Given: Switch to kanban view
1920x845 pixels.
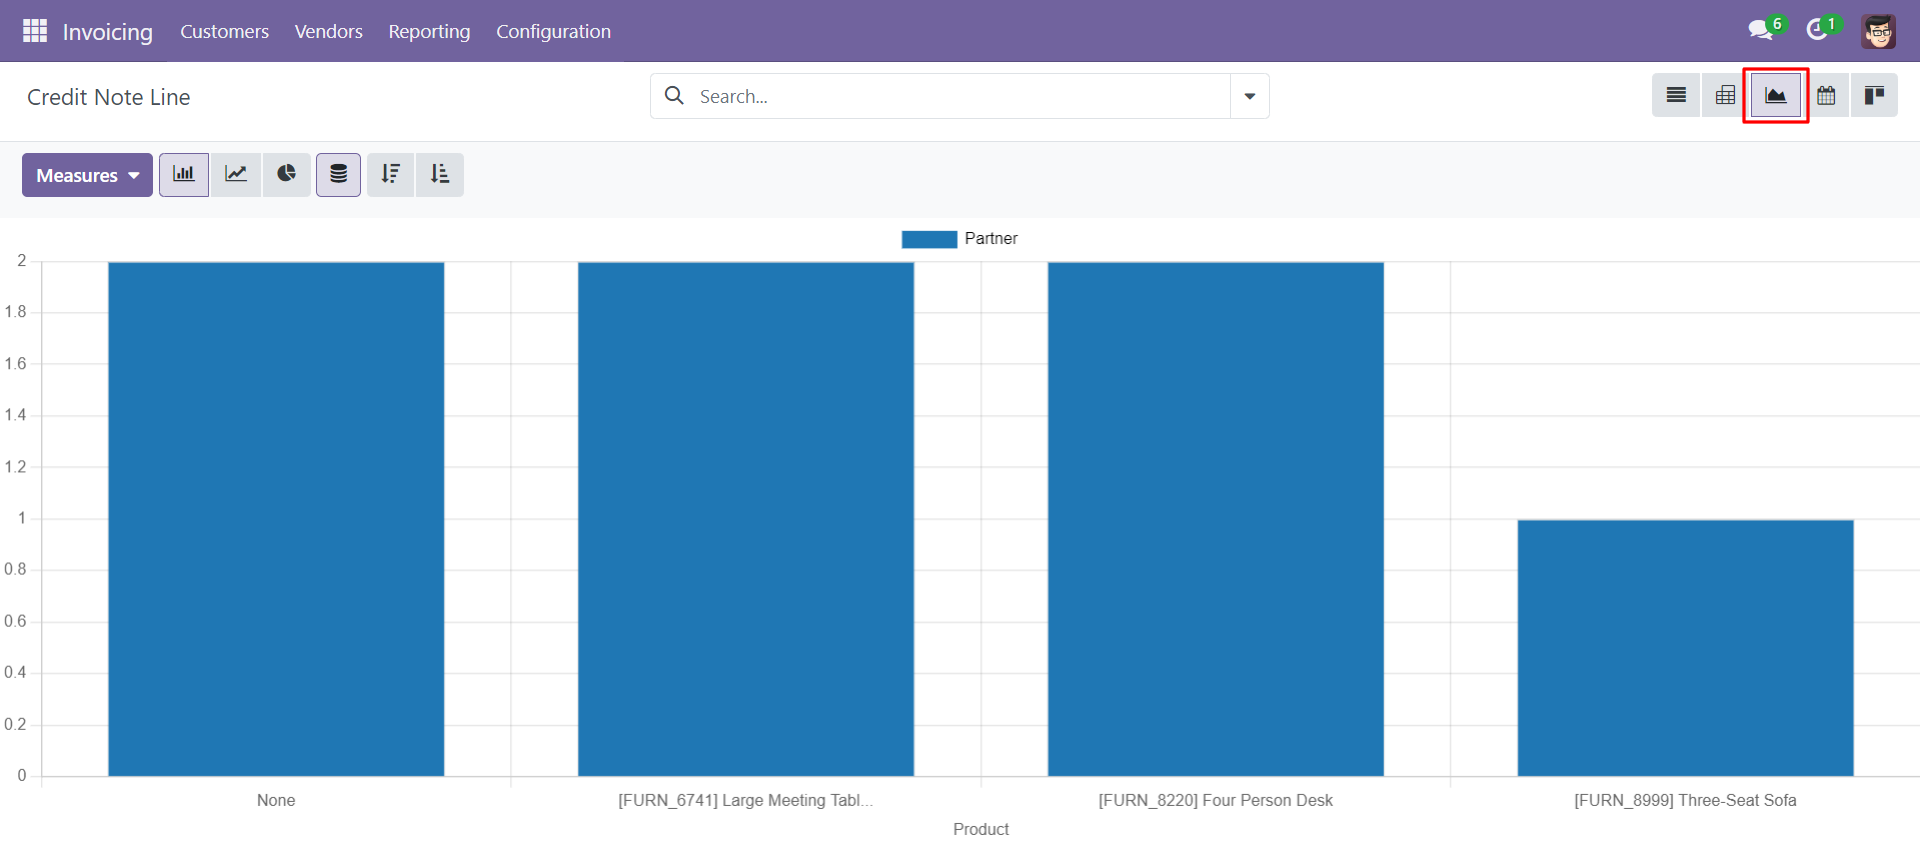Looking at the screenshot, I should pyautogui.click(x=1874, y=96).
